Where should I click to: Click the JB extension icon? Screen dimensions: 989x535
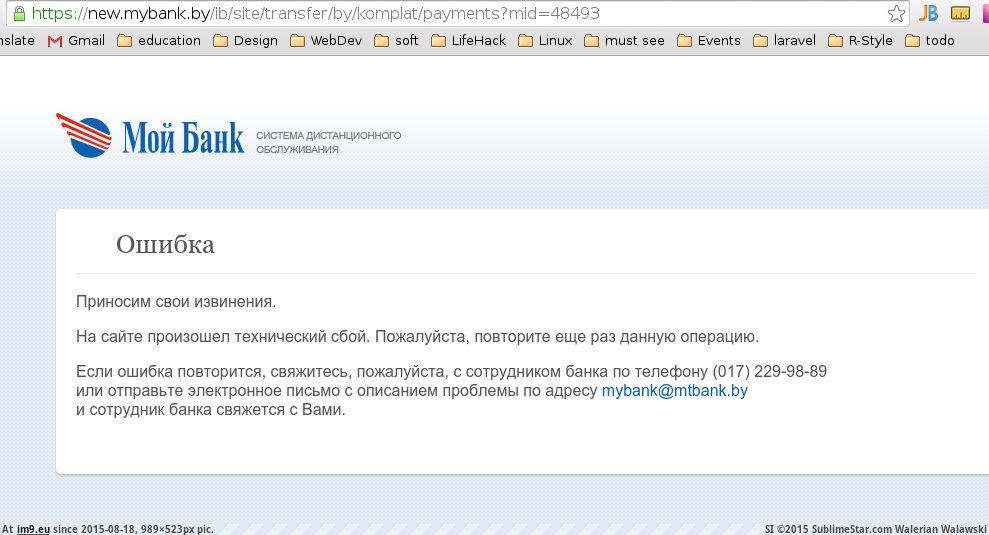click(x=929, y=14)
